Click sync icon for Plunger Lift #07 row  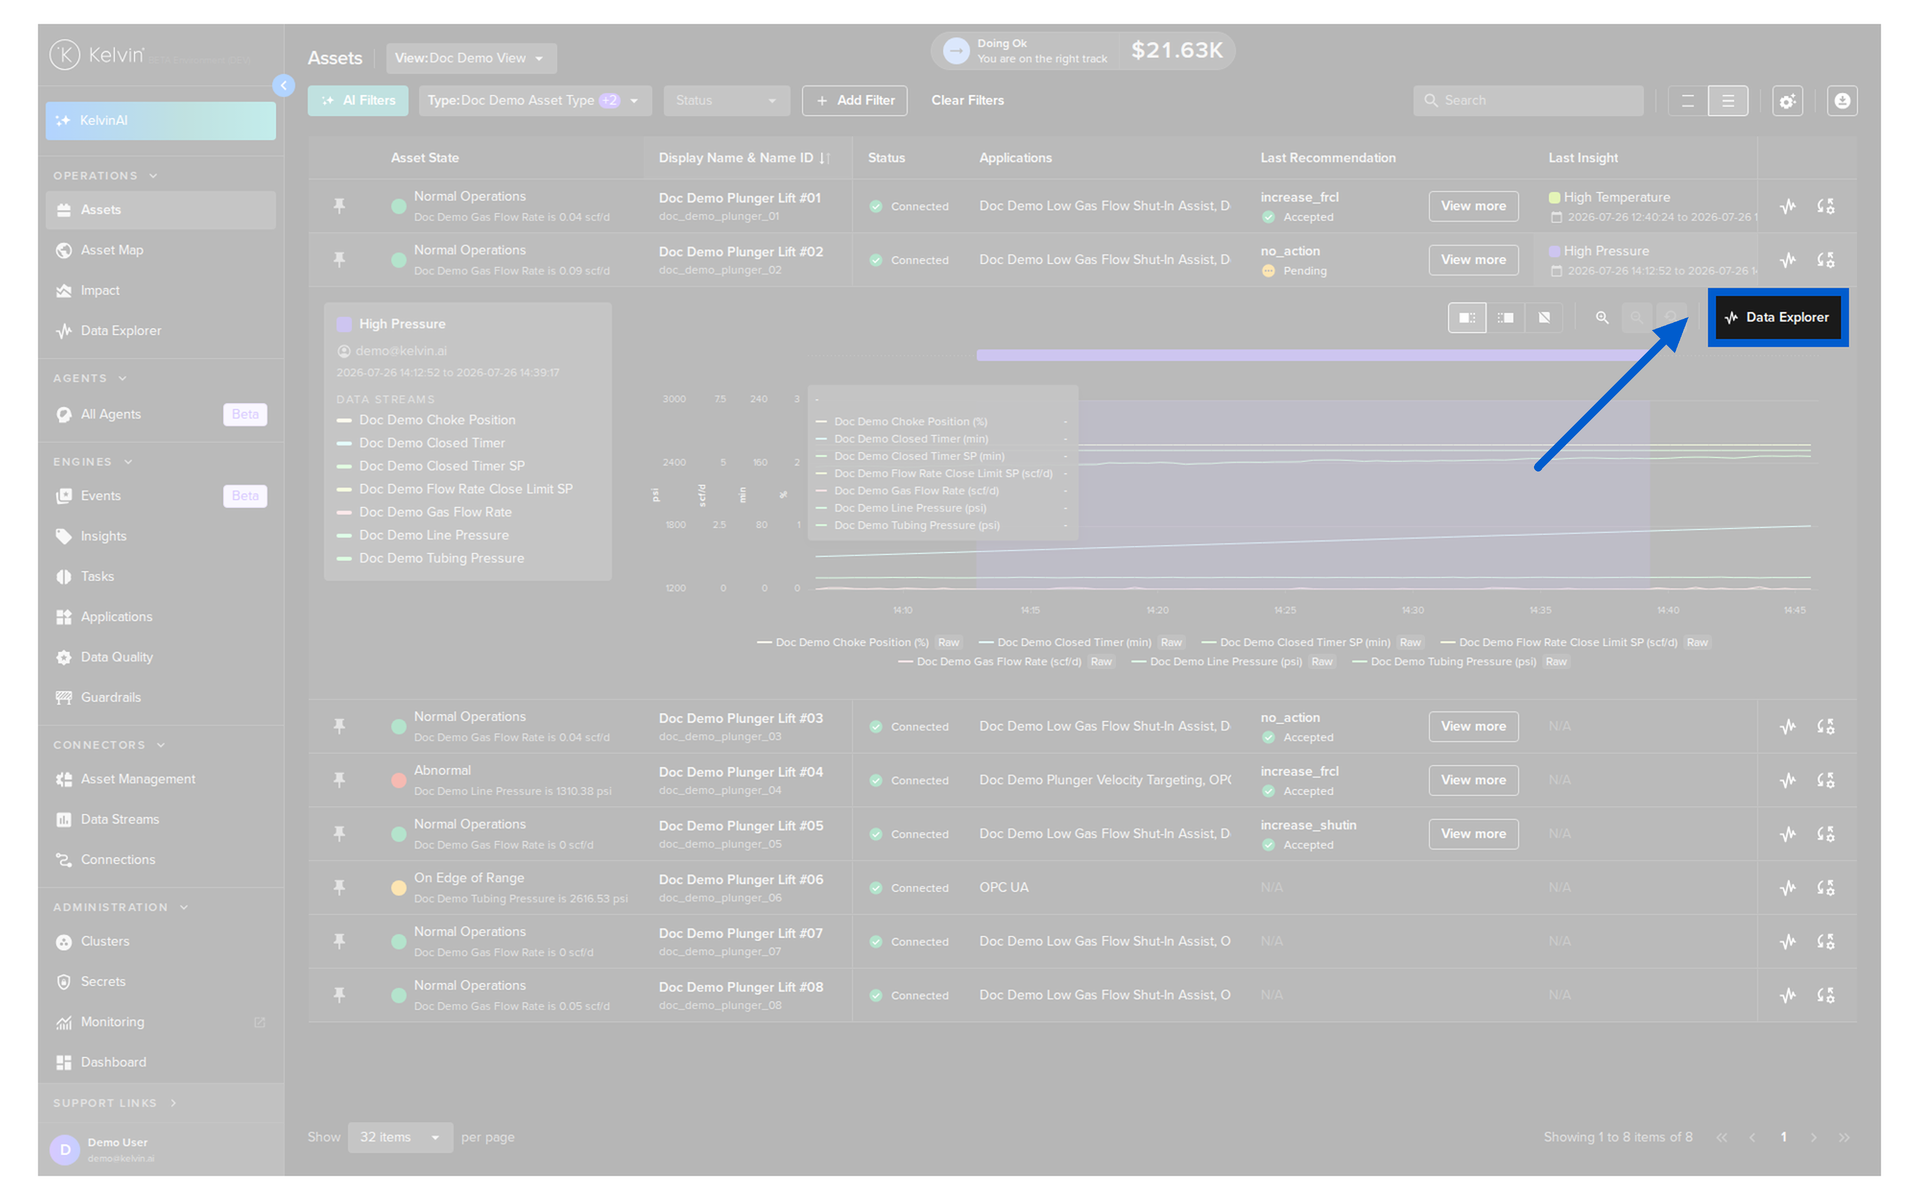coord(1826,941)
